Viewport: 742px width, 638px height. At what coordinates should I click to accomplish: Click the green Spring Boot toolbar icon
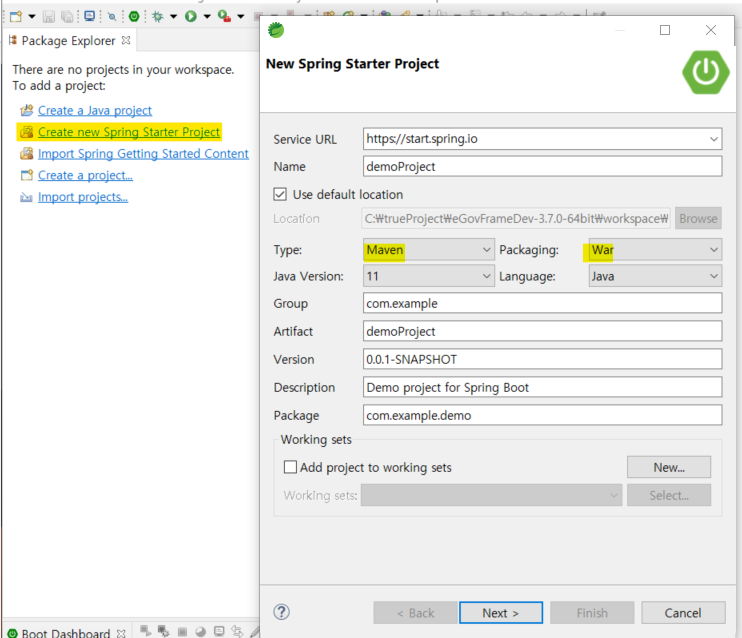point(134,17)
